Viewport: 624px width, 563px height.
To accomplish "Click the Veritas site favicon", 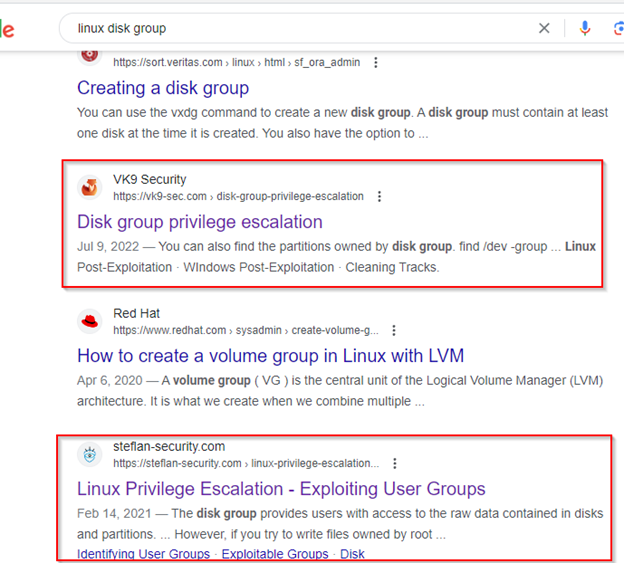I will pos(90,56).
